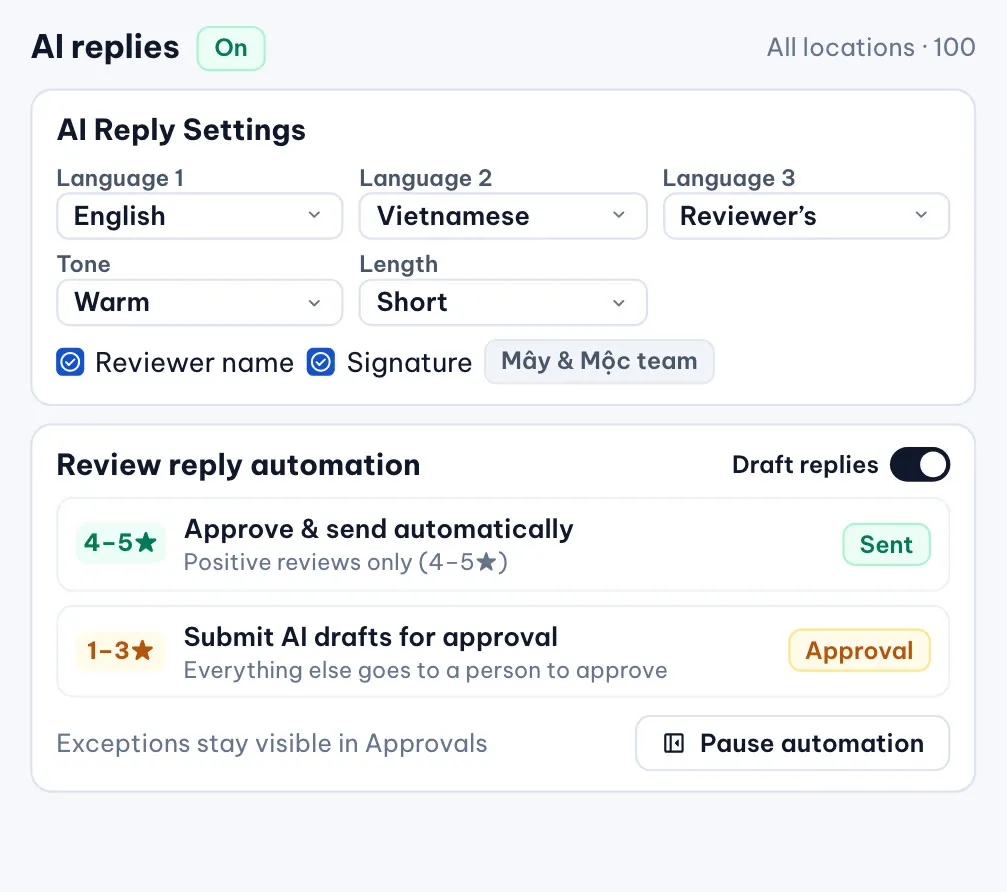Click the On status badge

231,48
